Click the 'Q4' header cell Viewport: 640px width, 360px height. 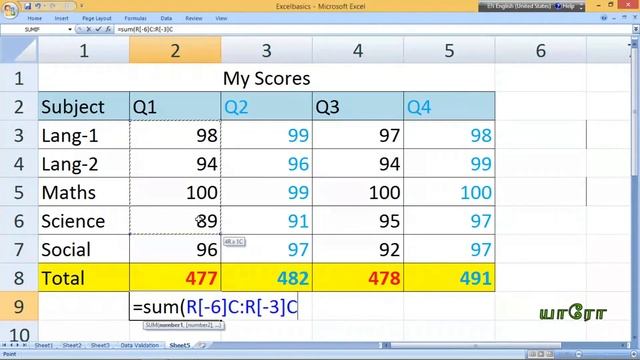[449, 107]
